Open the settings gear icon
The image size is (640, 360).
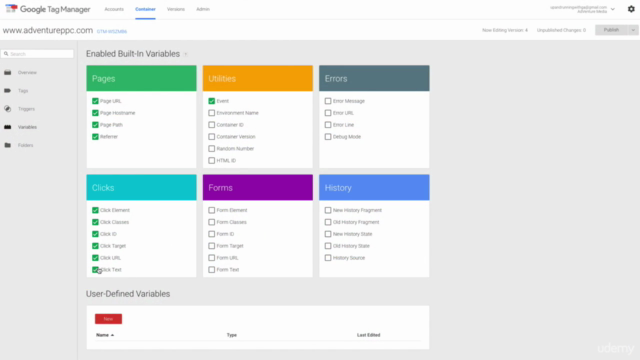(x=631, y=9)
